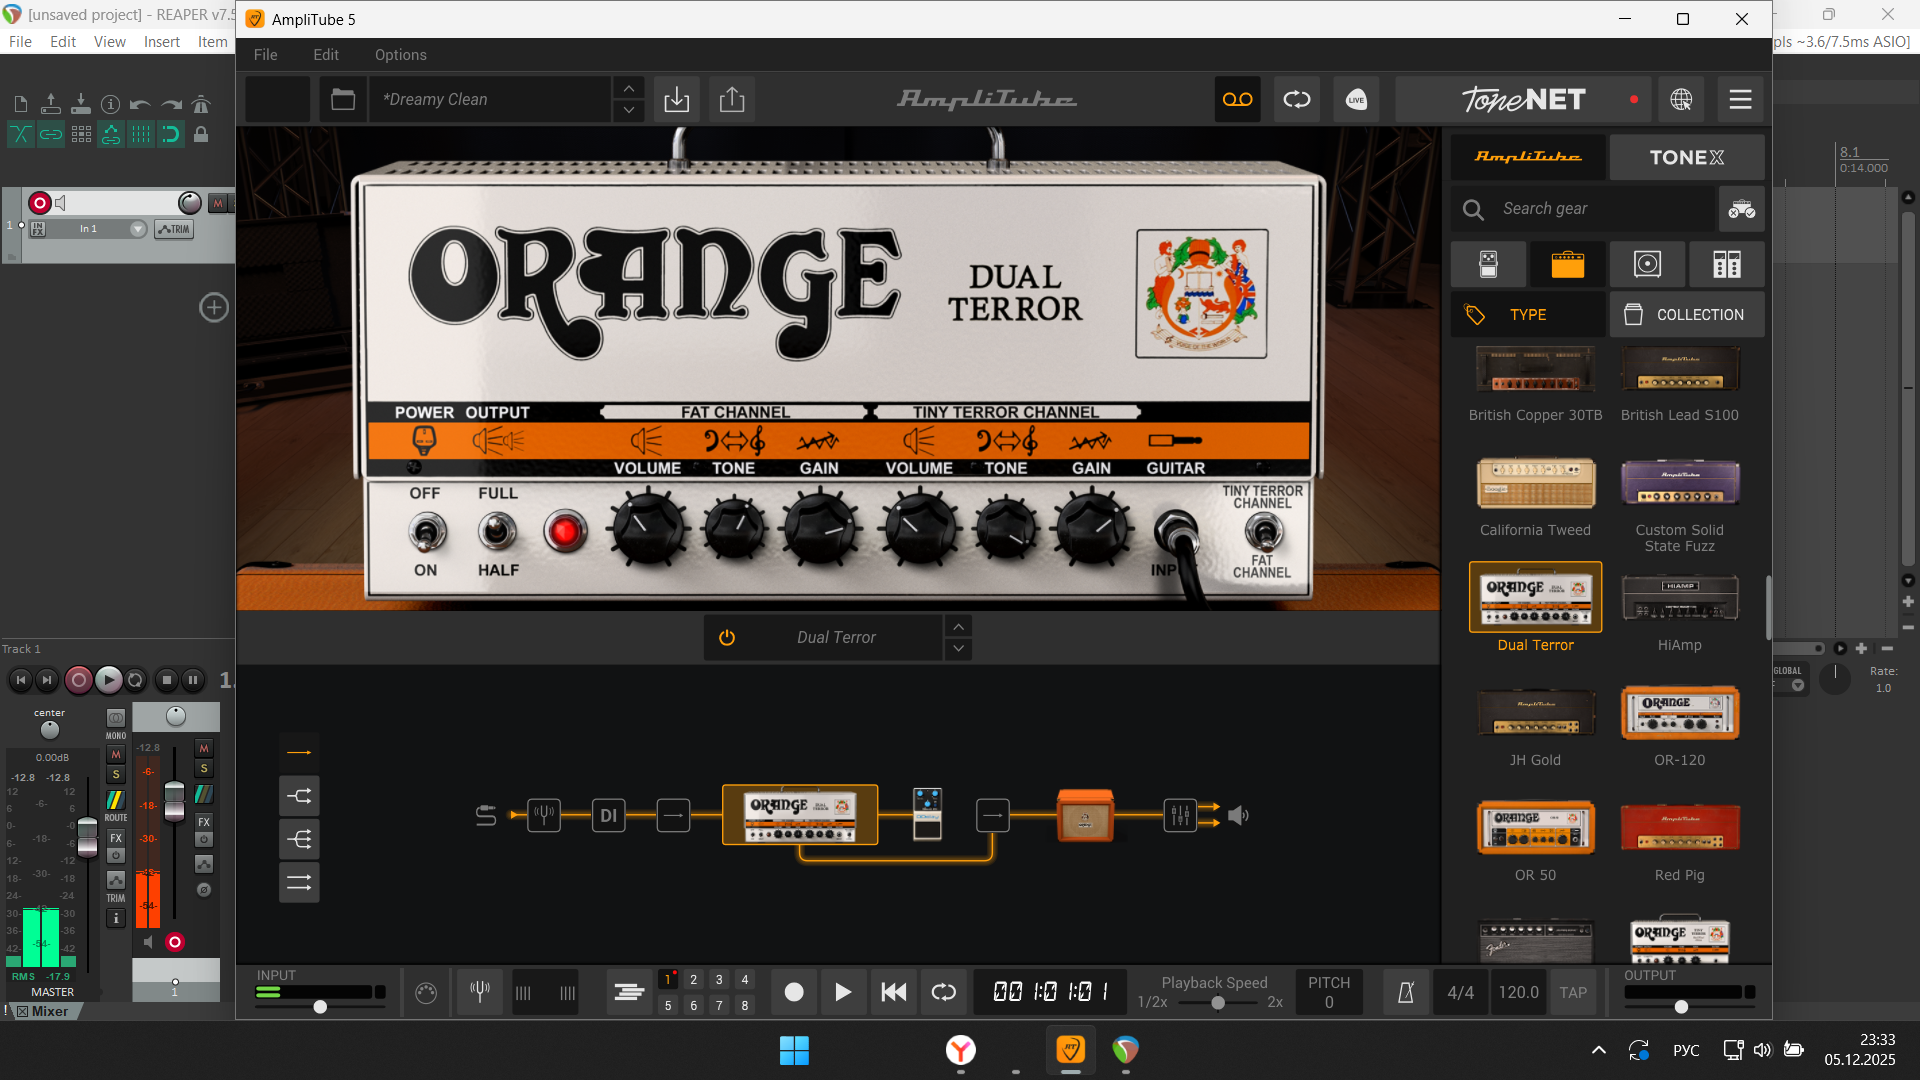The image size is (1920, 1080).
Task: Open the Options menu
Action: pyautogui.click(x=400, y=55)
